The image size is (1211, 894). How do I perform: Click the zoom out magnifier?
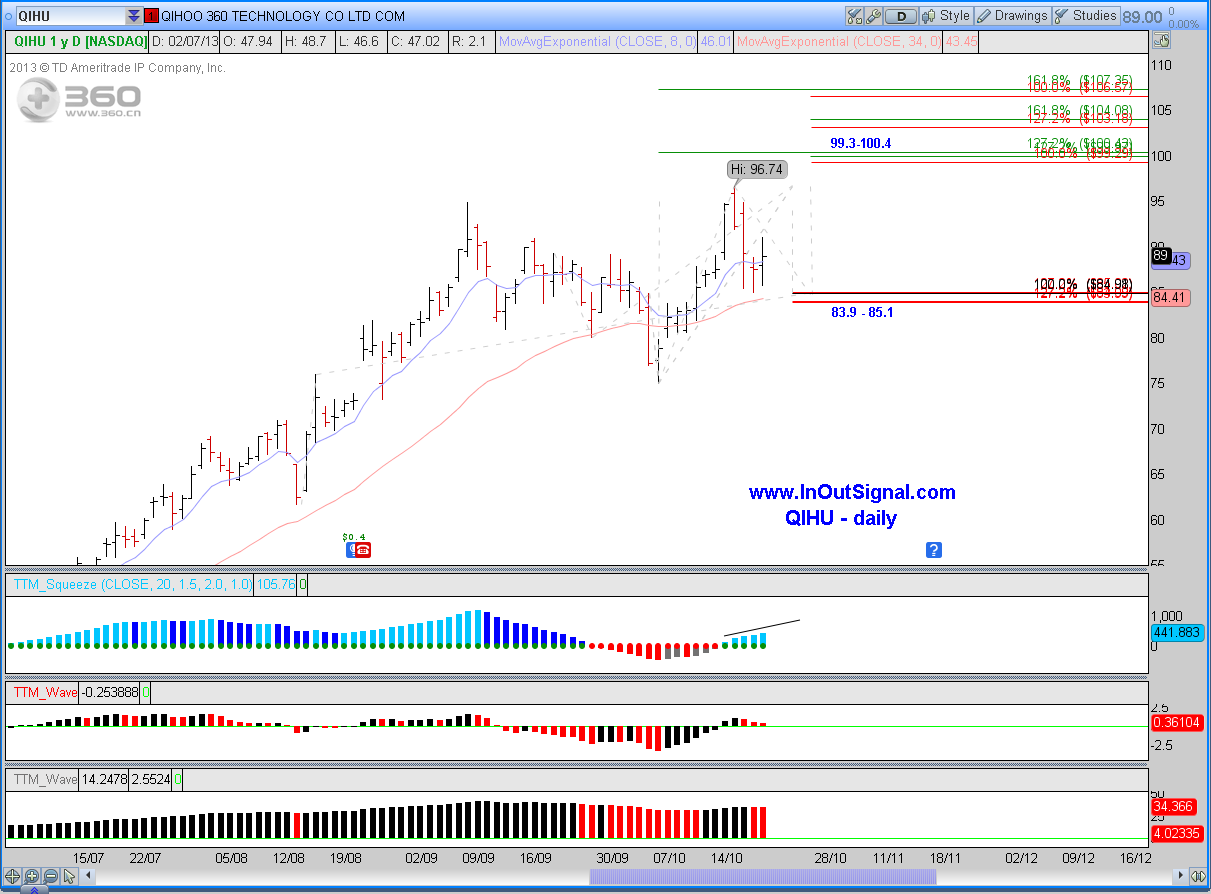[50, 877]
